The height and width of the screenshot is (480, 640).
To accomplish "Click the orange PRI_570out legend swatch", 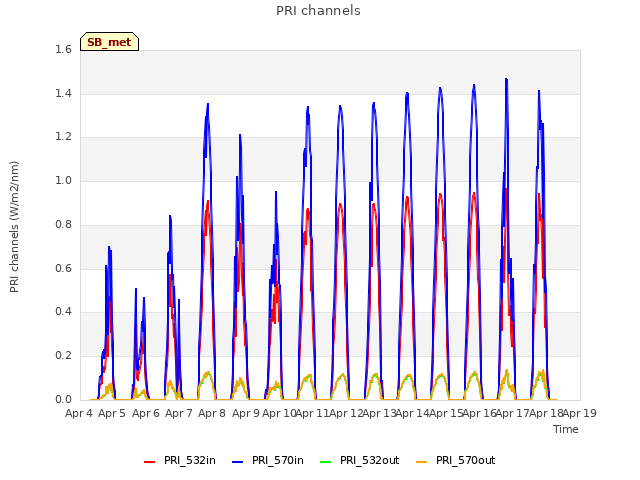I will [x=422, y=462].
